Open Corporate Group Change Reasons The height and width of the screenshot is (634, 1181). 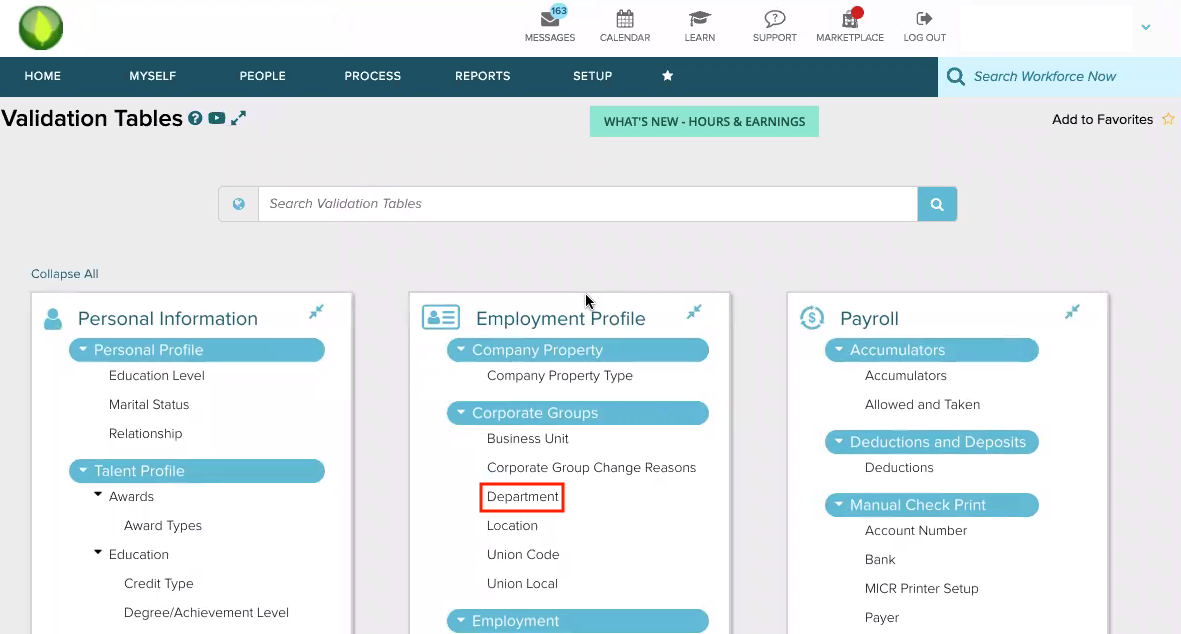click(591, 468)
